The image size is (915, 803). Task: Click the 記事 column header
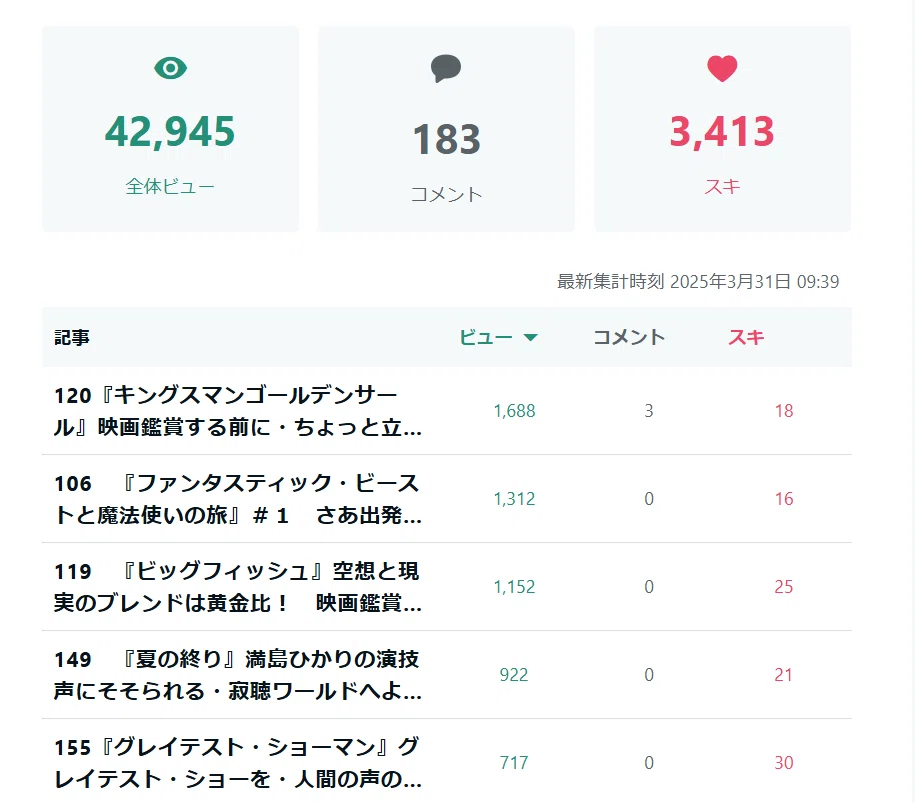point(72,337)
